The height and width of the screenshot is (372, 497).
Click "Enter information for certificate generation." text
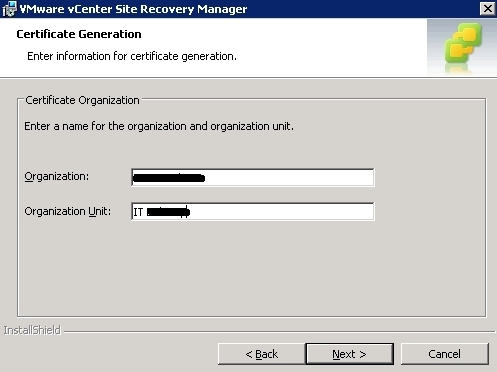click(x=132, y=56)
